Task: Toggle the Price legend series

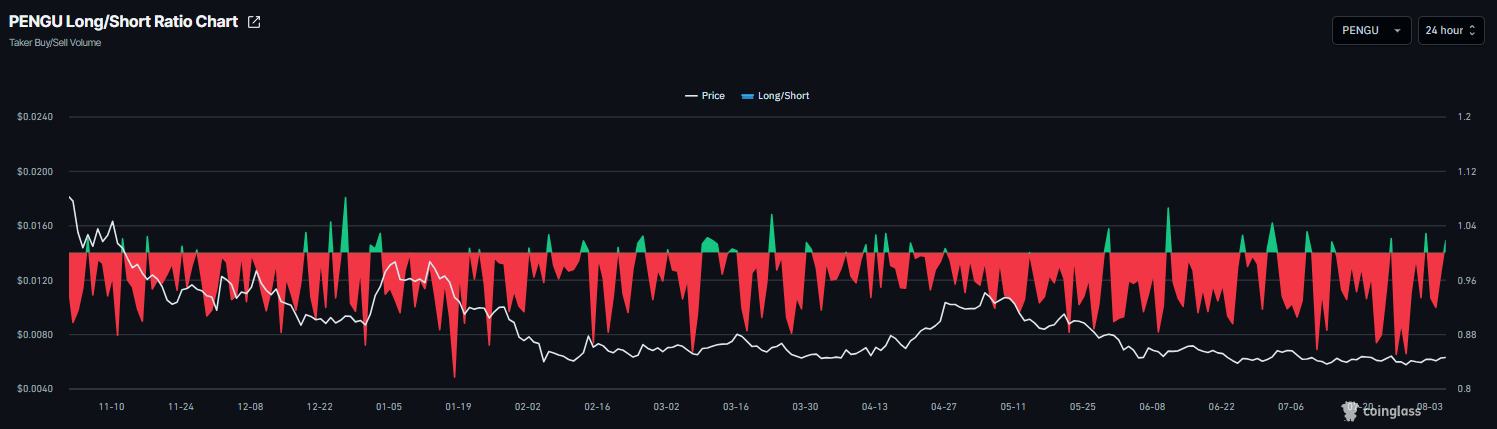Action: click(x=705, y=96)
